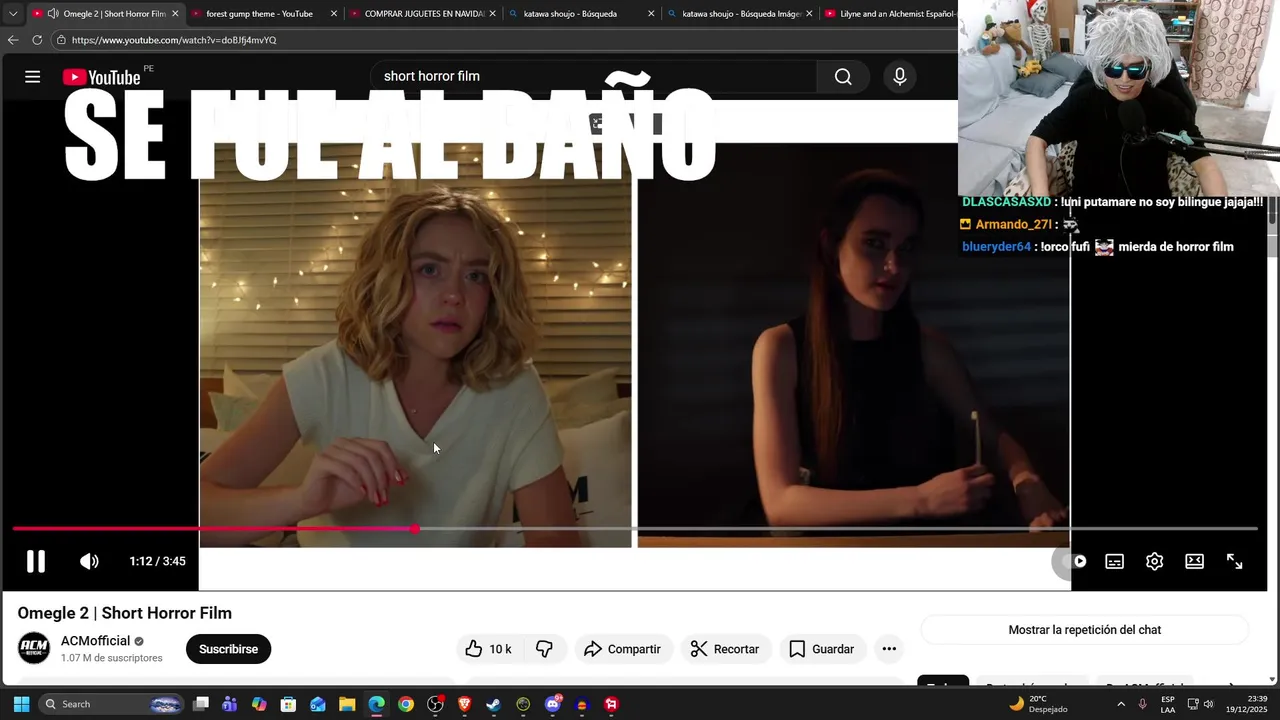Open the ACMofficial channel name link
The height and width of the screenshot is (720, 1280).
pyautogui.click(x=96, y=641)
